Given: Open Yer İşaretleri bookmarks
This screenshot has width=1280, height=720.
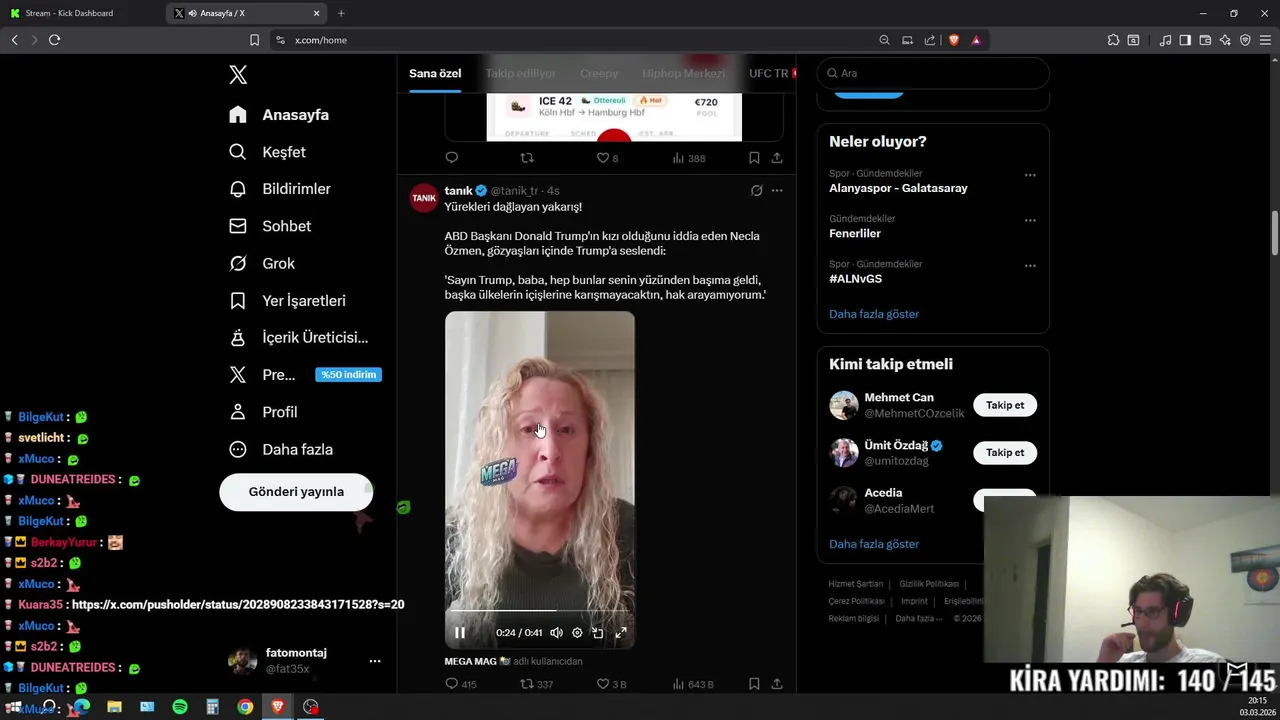Looking at the screenshot, I should 287,300.
